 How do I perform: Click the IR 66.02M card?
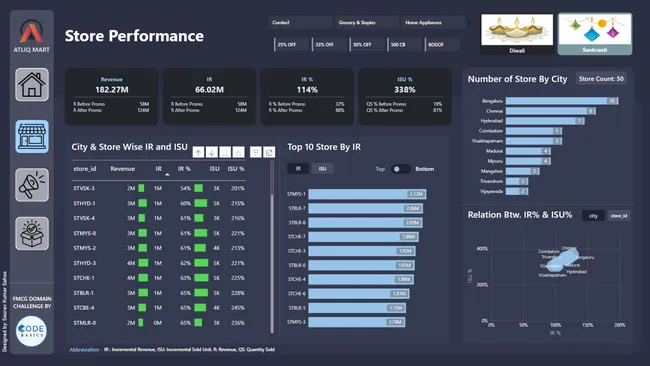coord(209,96)
